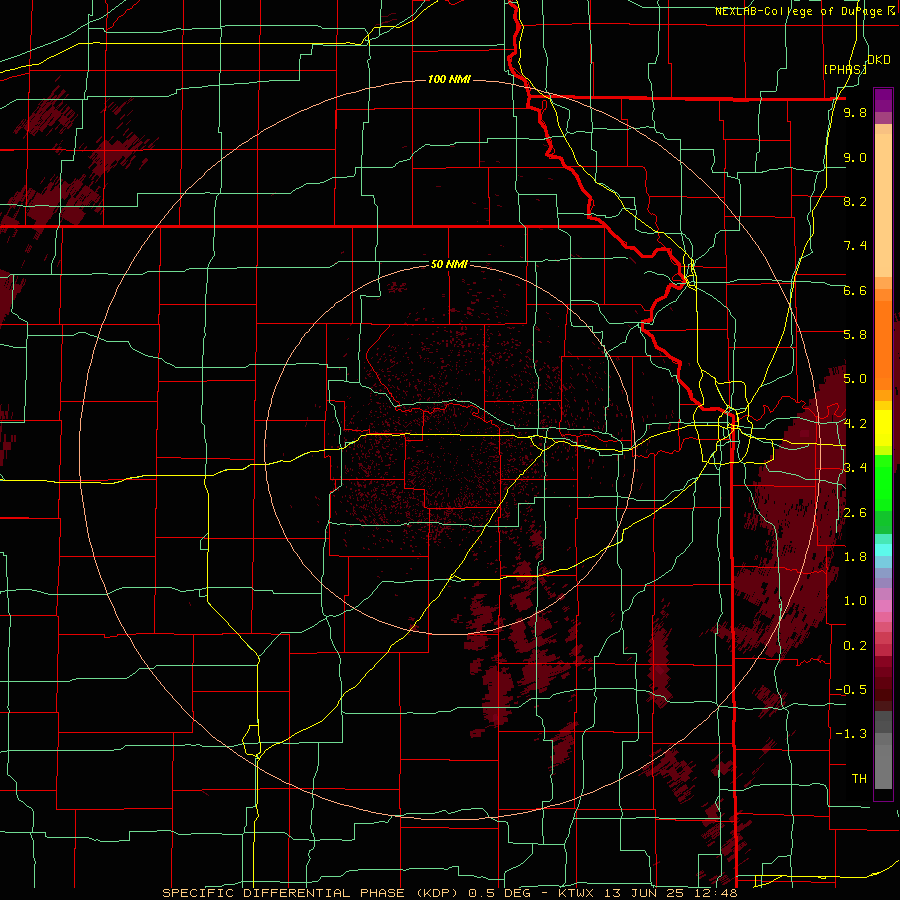This screenshot has width=900, height=900.
Task: Click the 100 NMI range ring label
Action: tap(449, 79)
